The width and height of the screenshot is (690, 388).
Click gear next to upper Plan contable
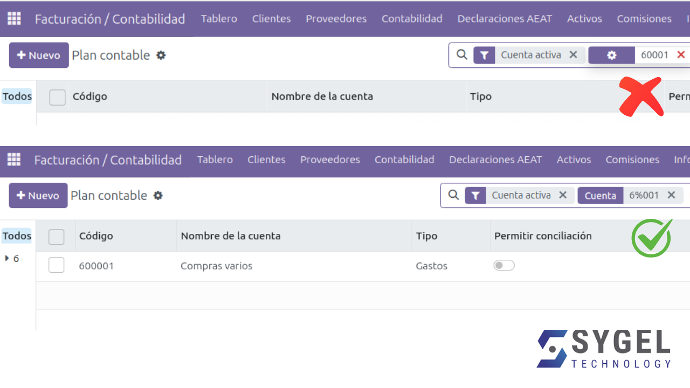[161, 55]
